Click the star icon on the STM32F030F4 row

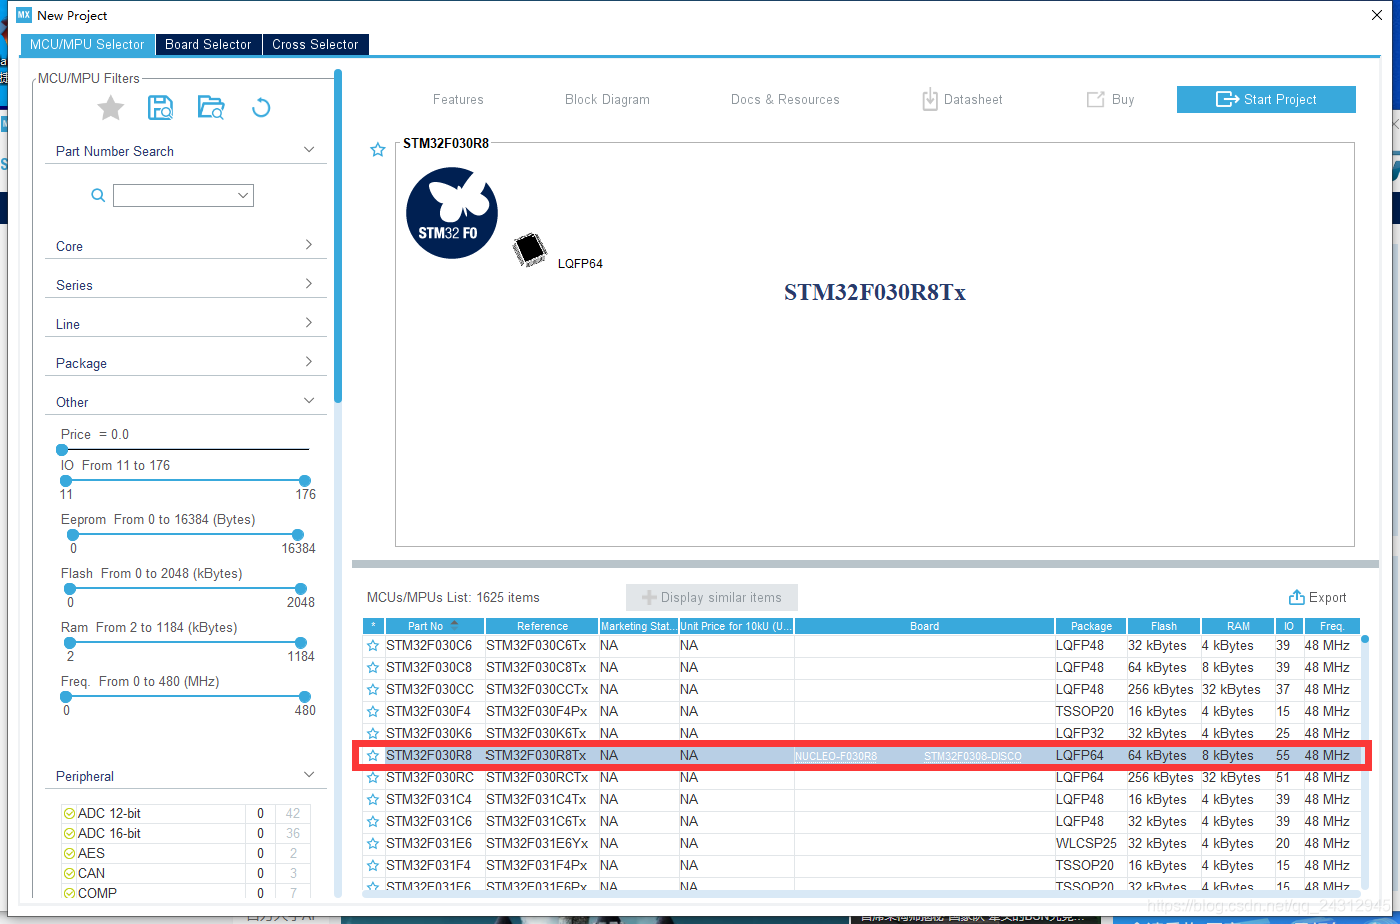(x=373, y=712)
